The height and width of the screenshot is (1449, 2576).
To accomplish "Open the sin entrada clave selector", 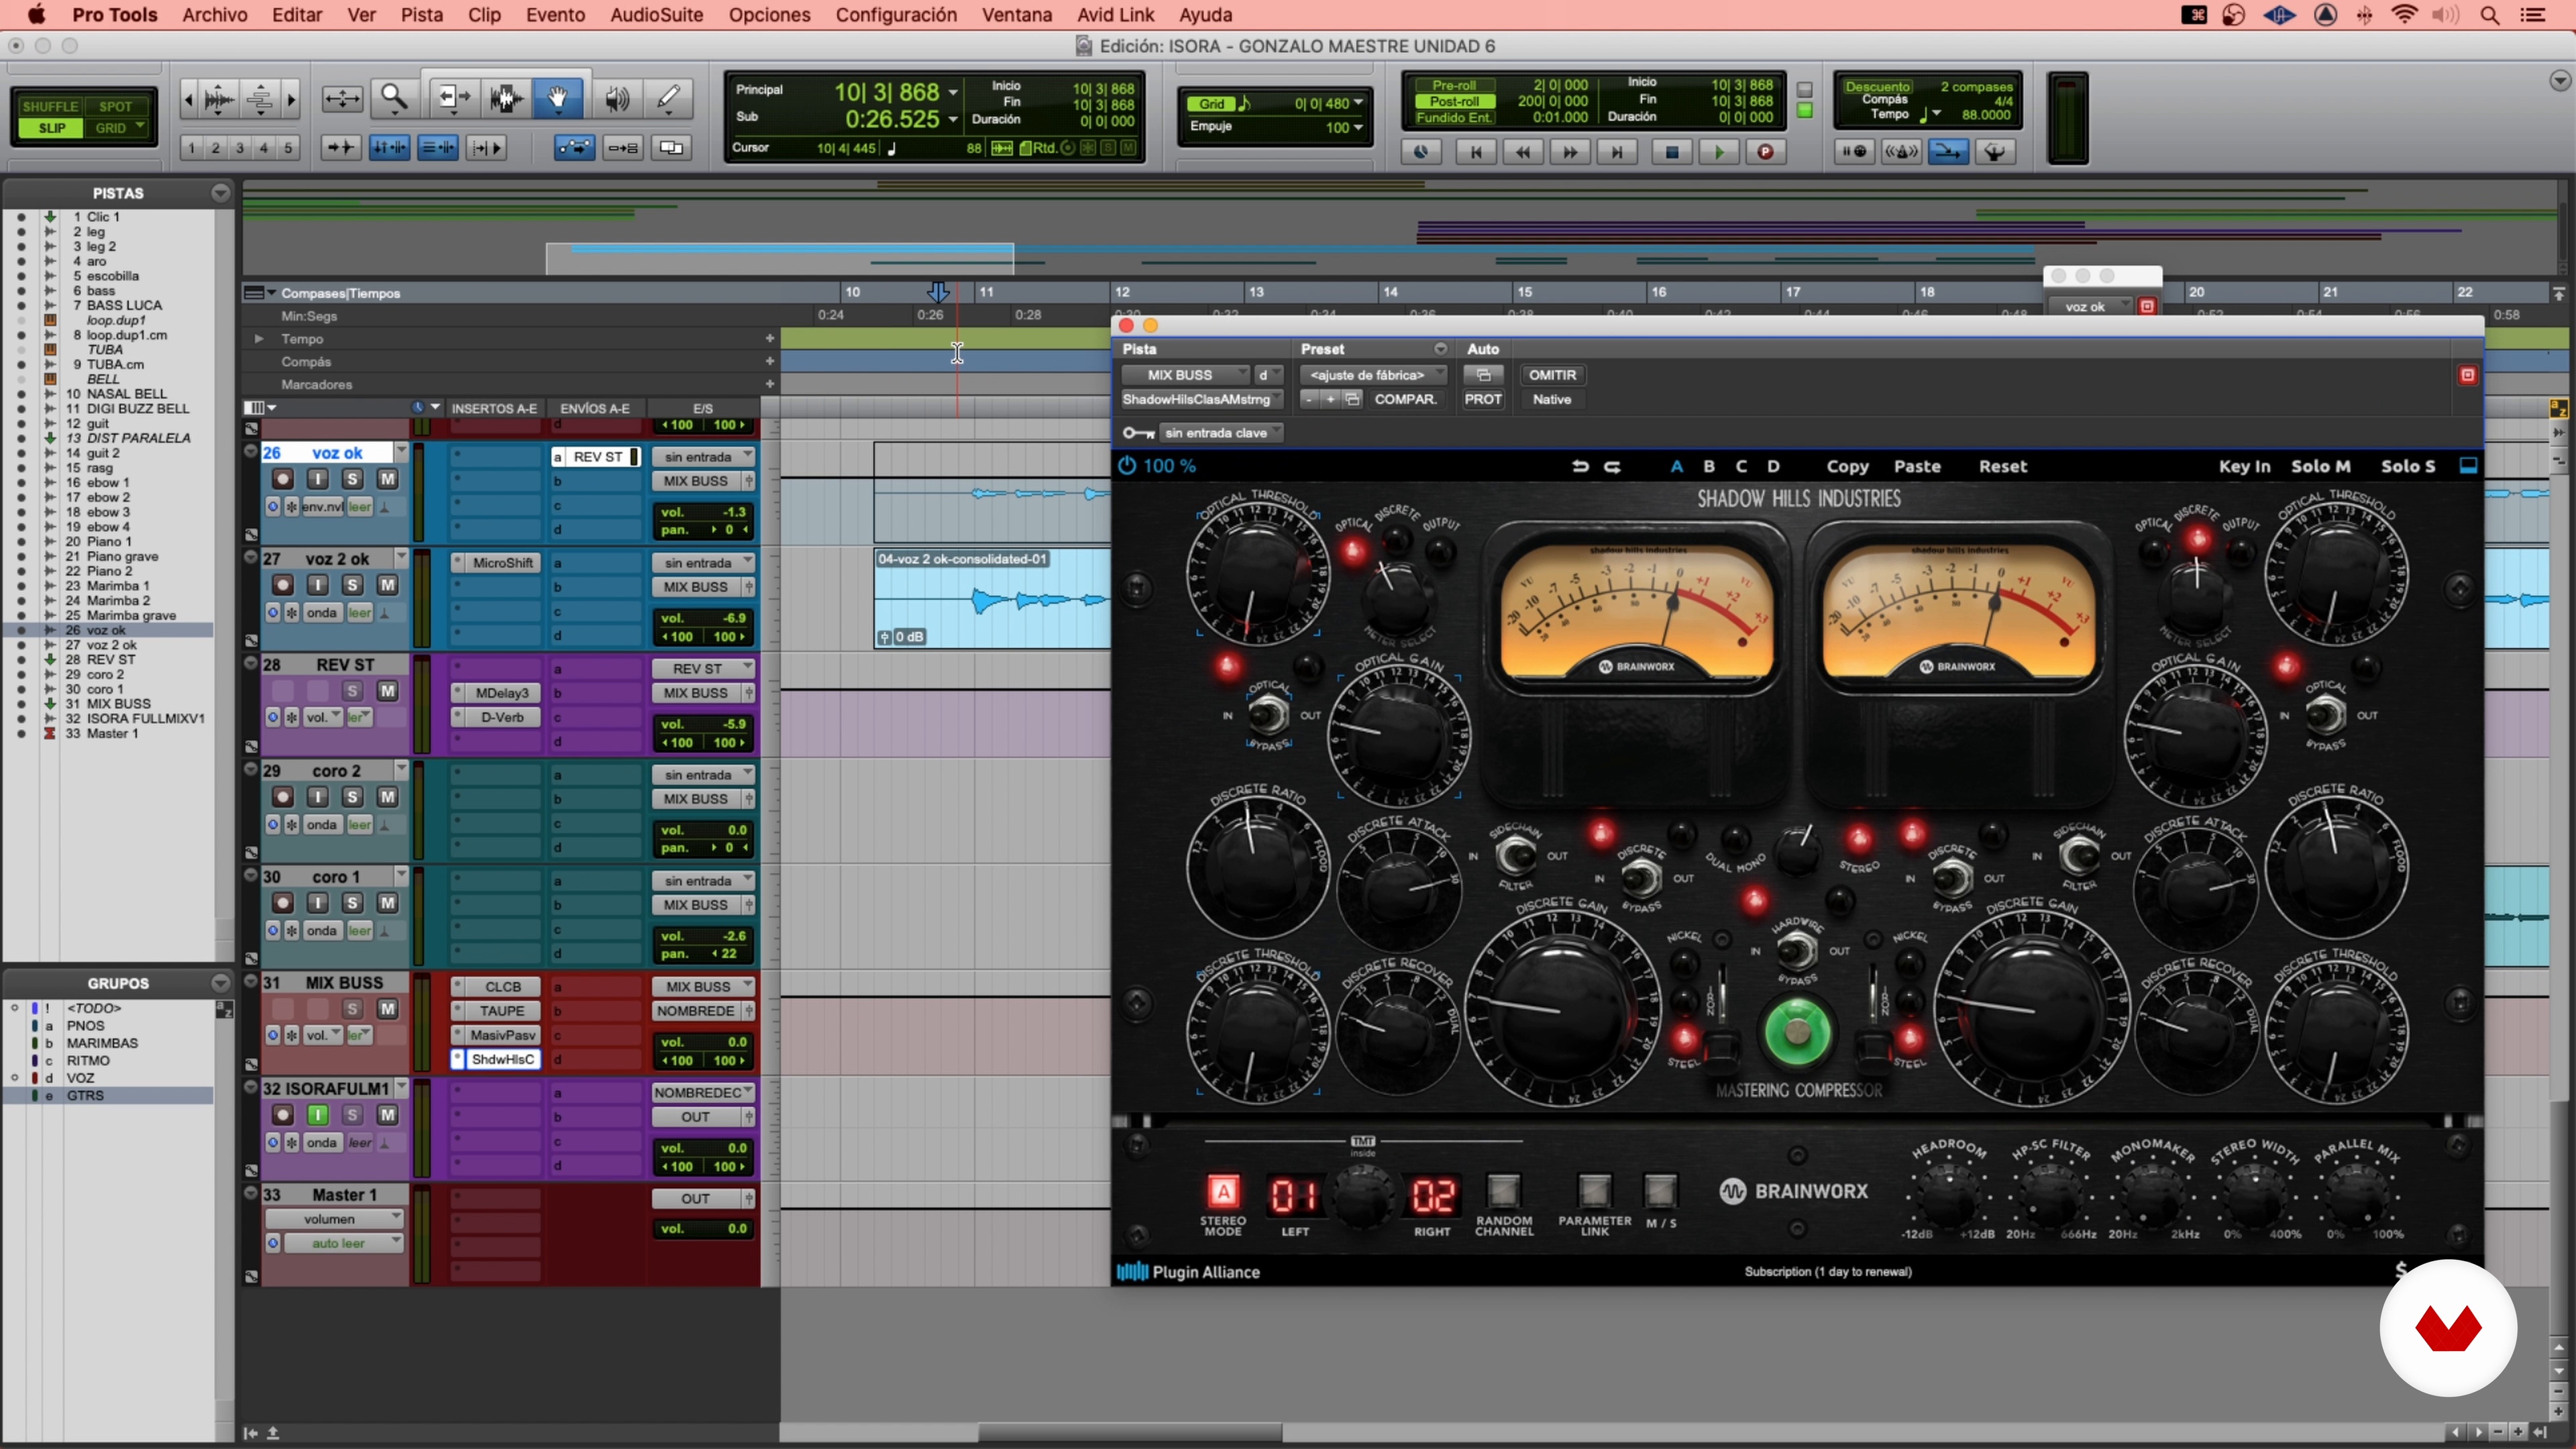I will [1221, 433].
